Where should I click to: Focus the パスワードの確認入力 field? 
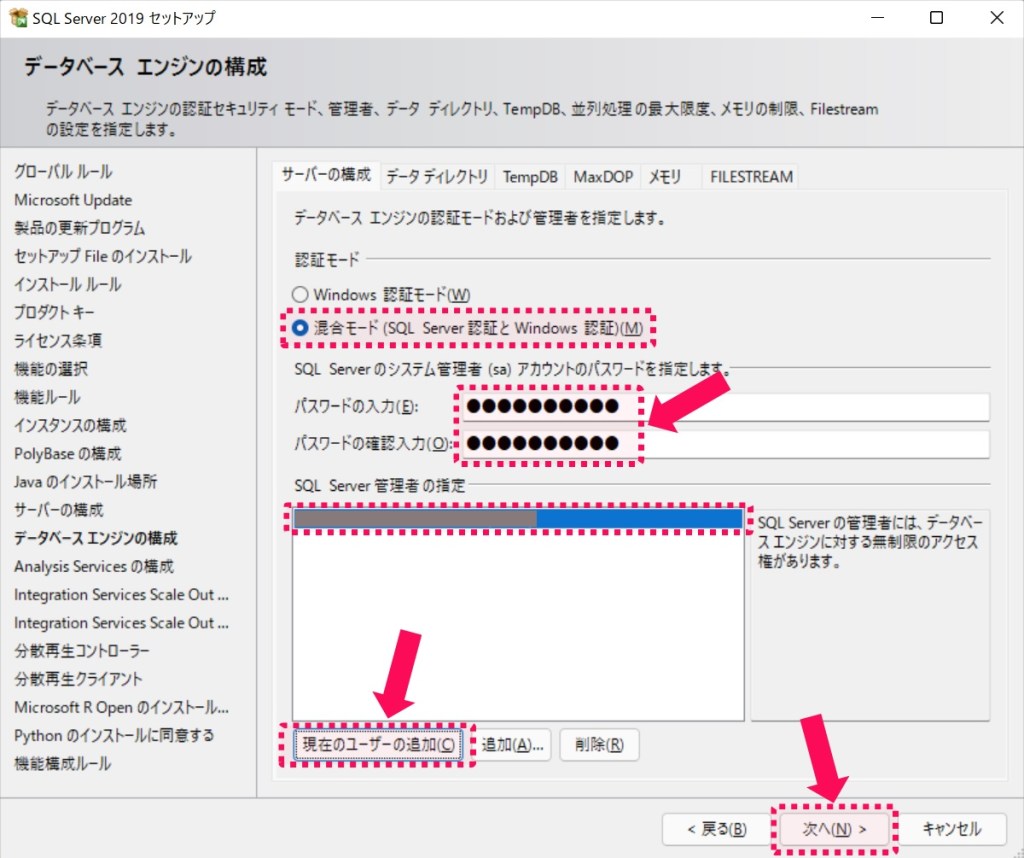[726, 444]
